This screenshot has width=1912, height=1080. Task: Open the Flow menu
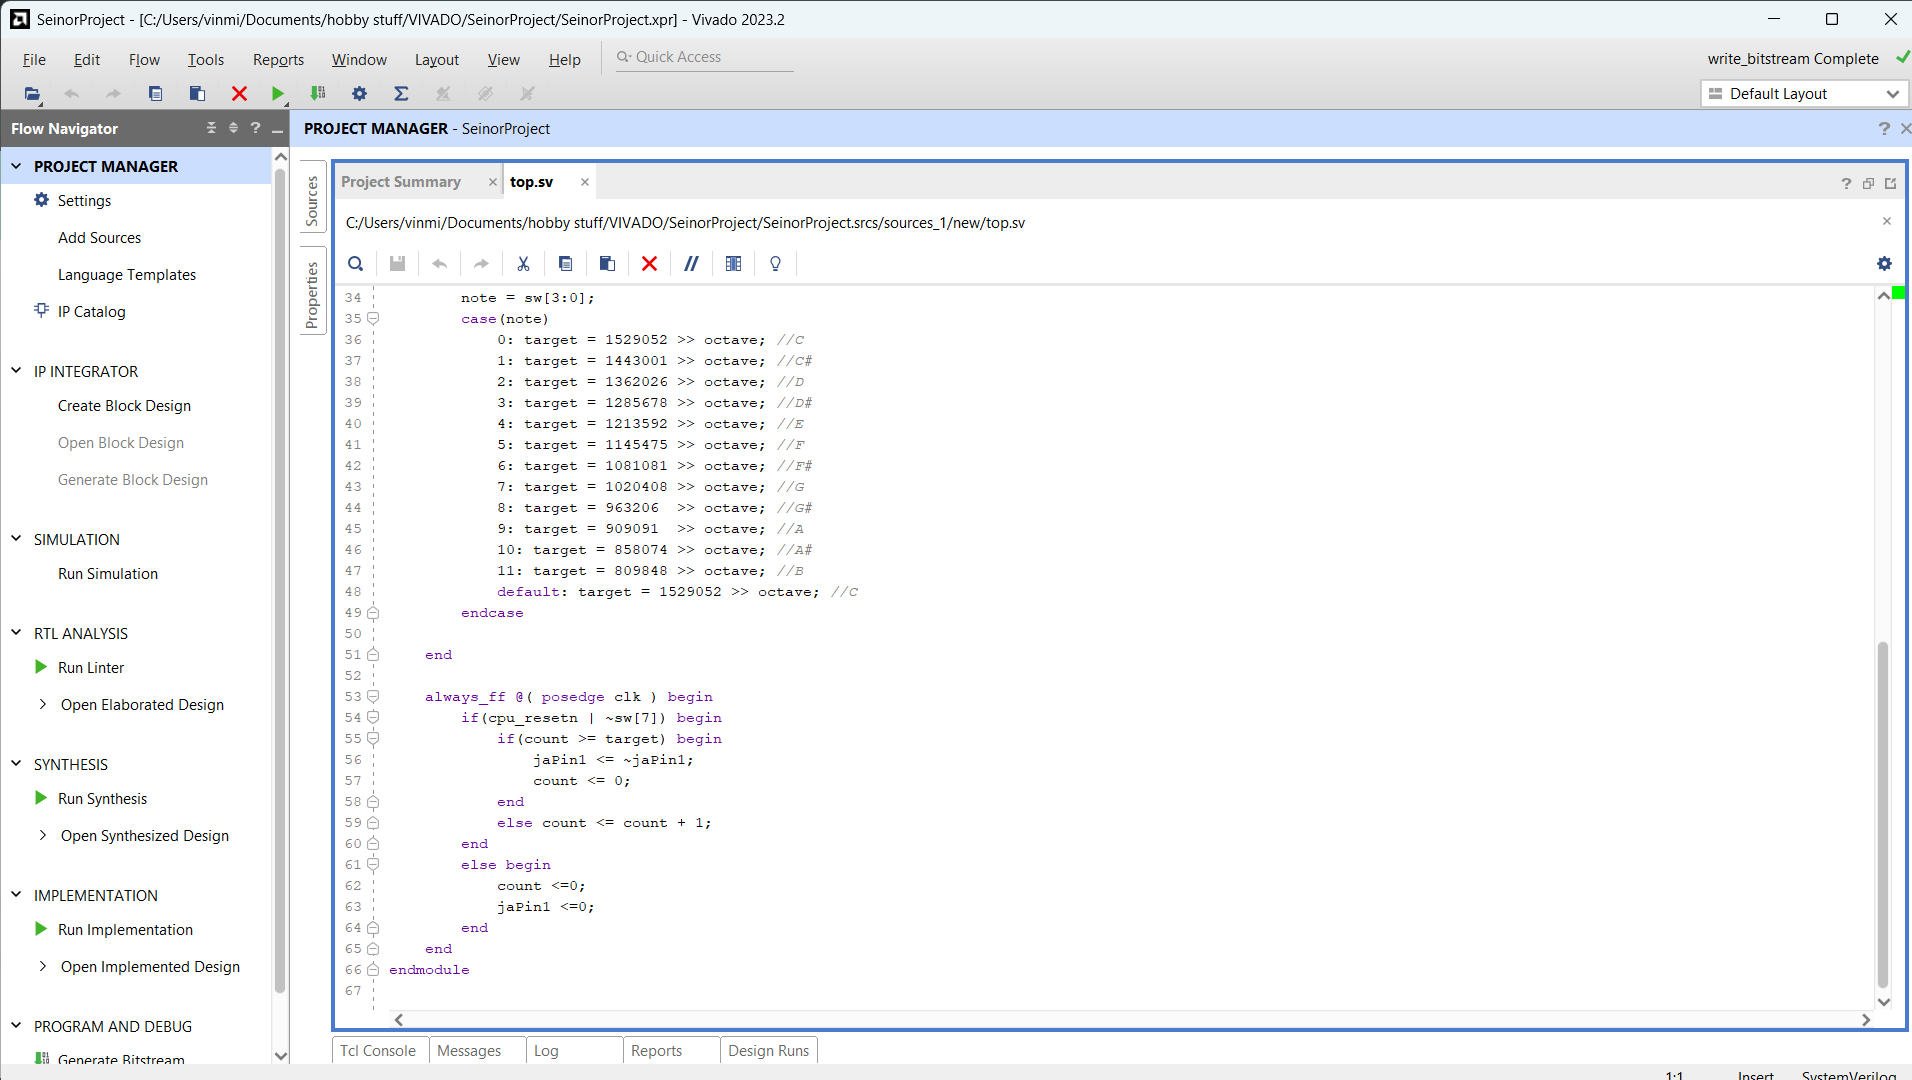click(x=144, y=59)
